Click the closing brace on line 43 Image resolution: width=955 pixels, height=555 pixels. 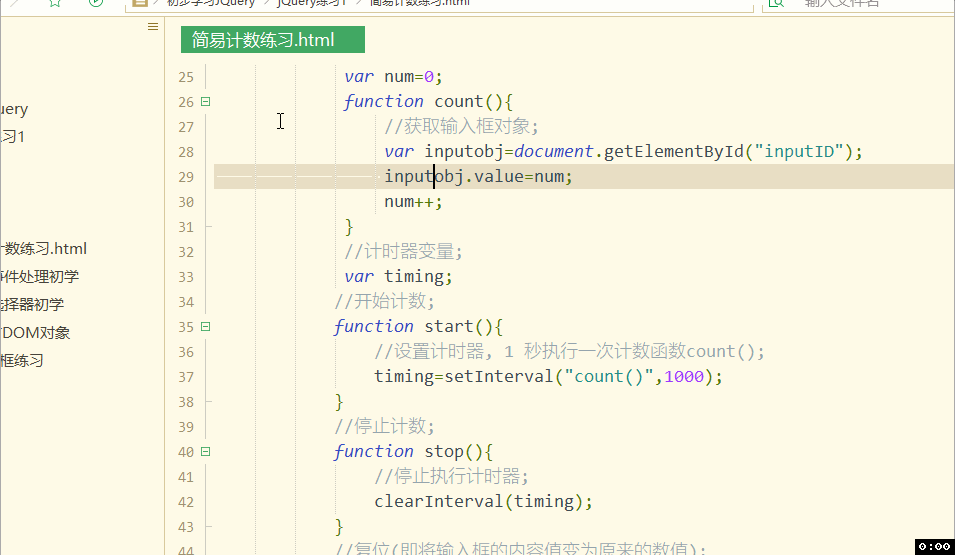pyautogui.click(x=339, y=526)
